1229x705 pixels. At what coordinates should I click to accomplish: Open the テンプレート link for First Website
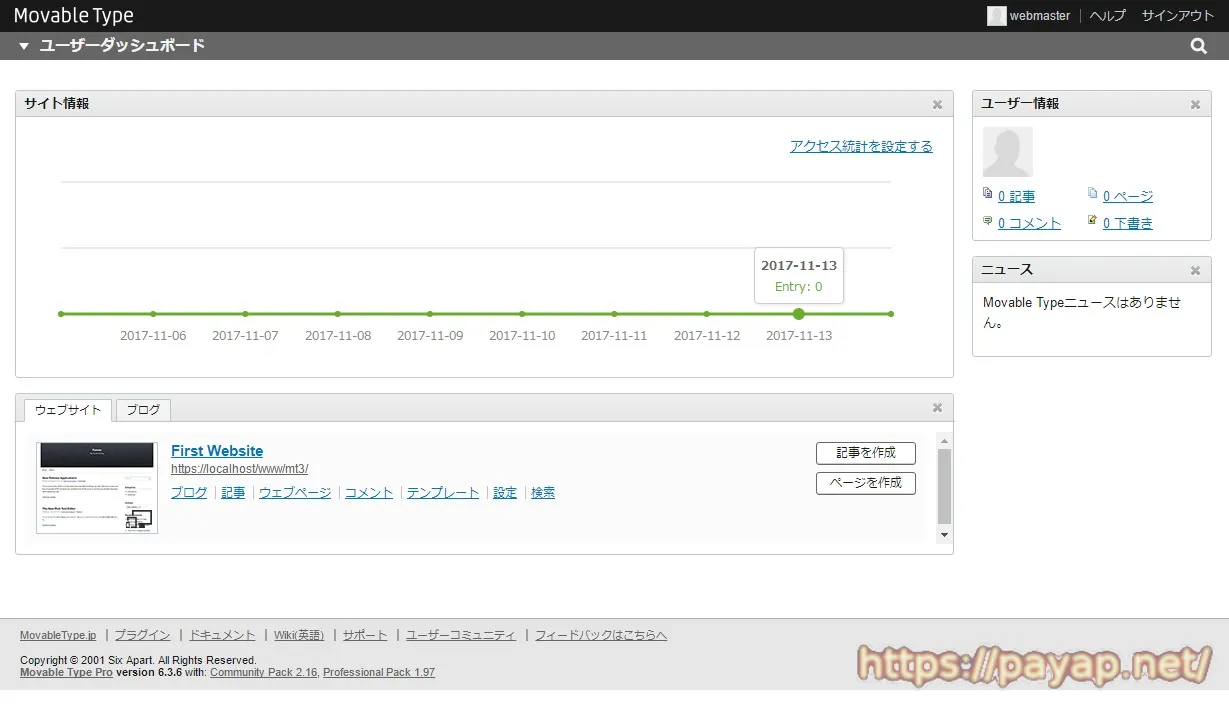click(442, 493)
